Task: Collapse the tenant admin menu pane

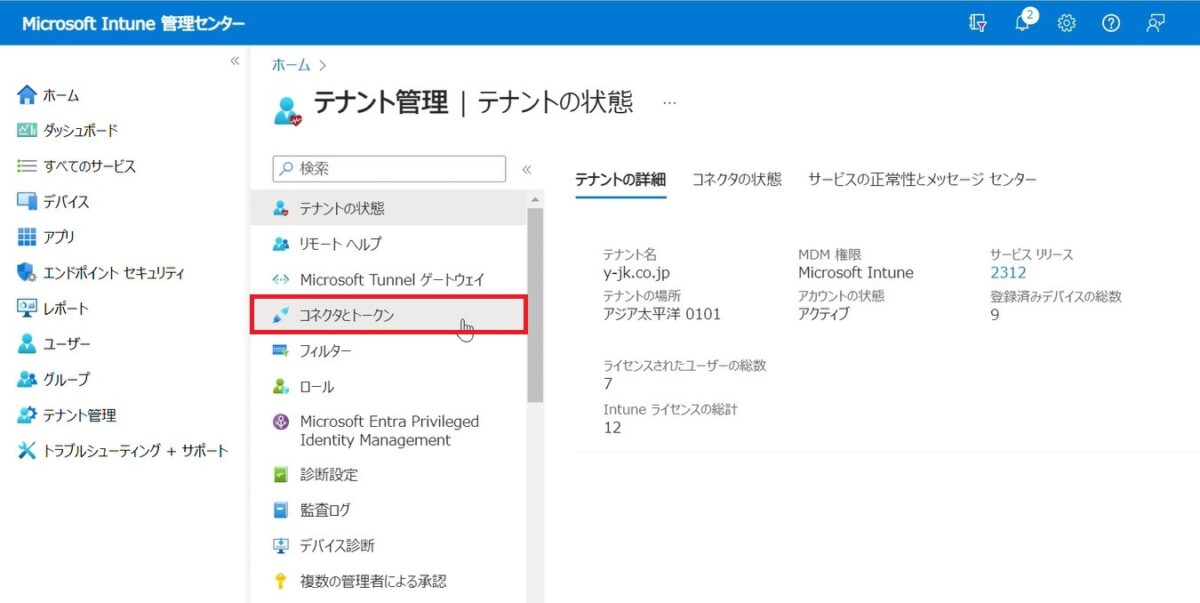Action: click(527, 167)
